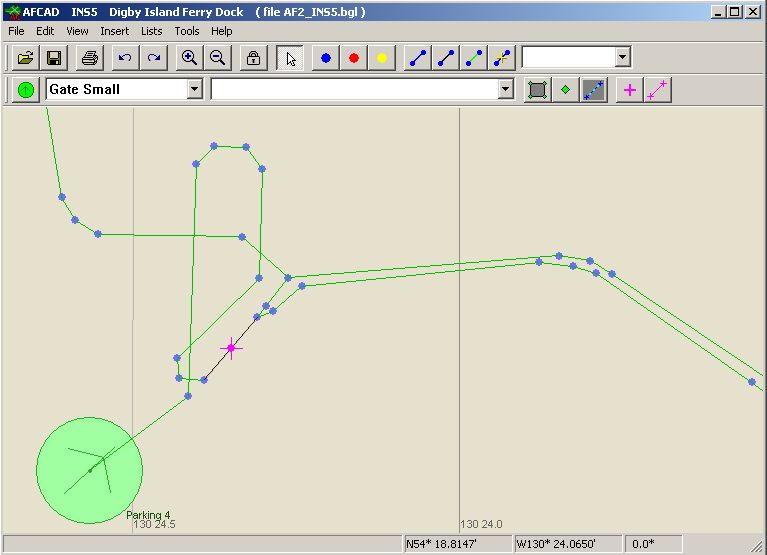Redo the last undone edit
The height and width of the screenshot is (555, 767).
pyautogui.click(x=154, y=58)
